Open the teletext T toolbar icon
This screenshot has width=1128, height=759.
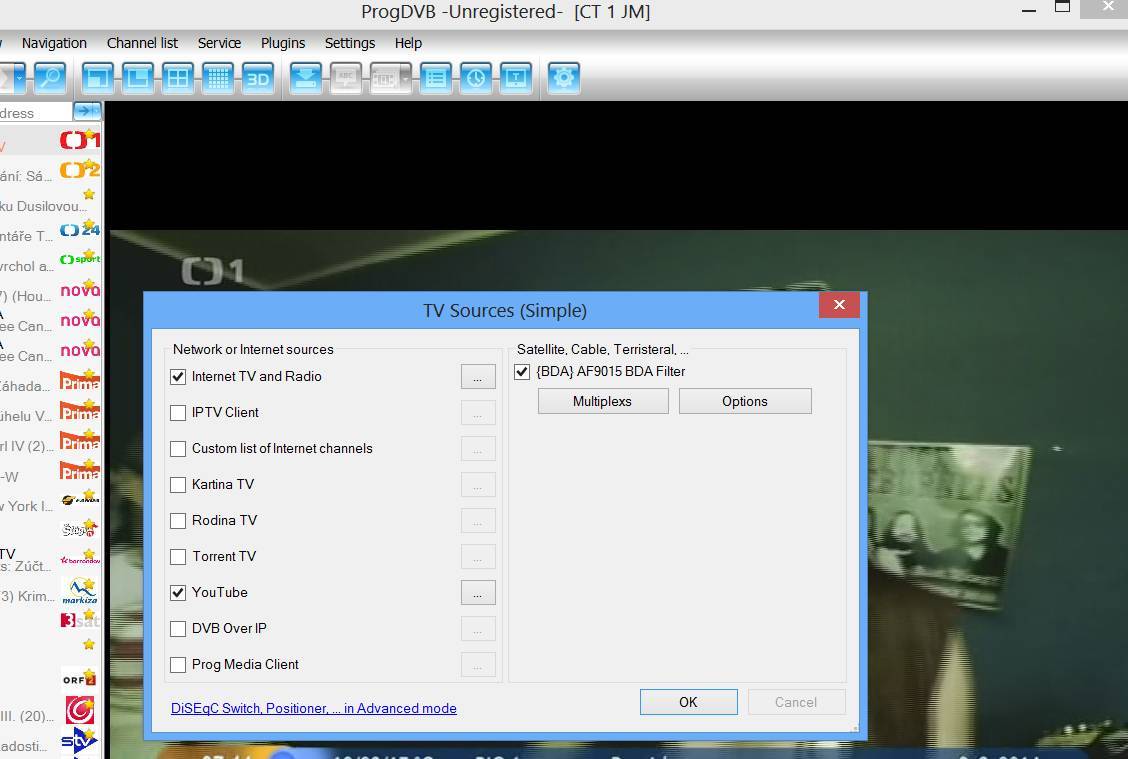[516, 78]
